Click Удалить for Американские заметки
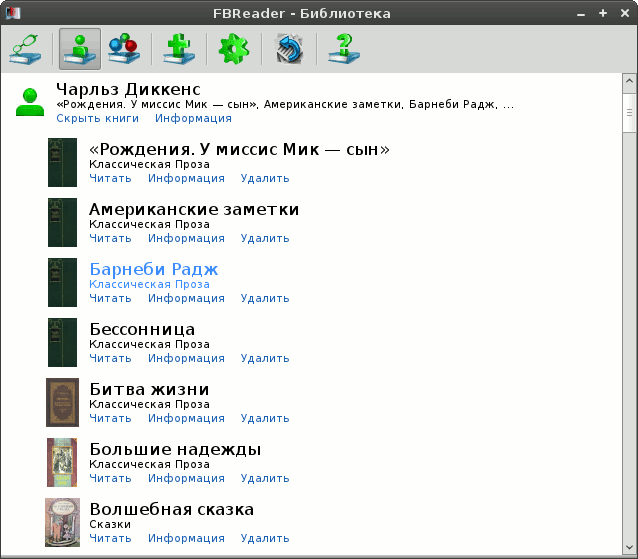 click(x=265, y=238)
